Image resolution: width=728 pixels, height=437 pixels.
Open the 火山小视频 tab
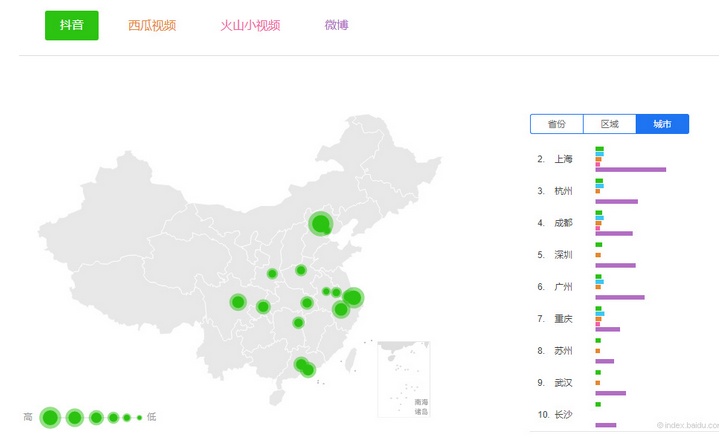click(250, 25)
